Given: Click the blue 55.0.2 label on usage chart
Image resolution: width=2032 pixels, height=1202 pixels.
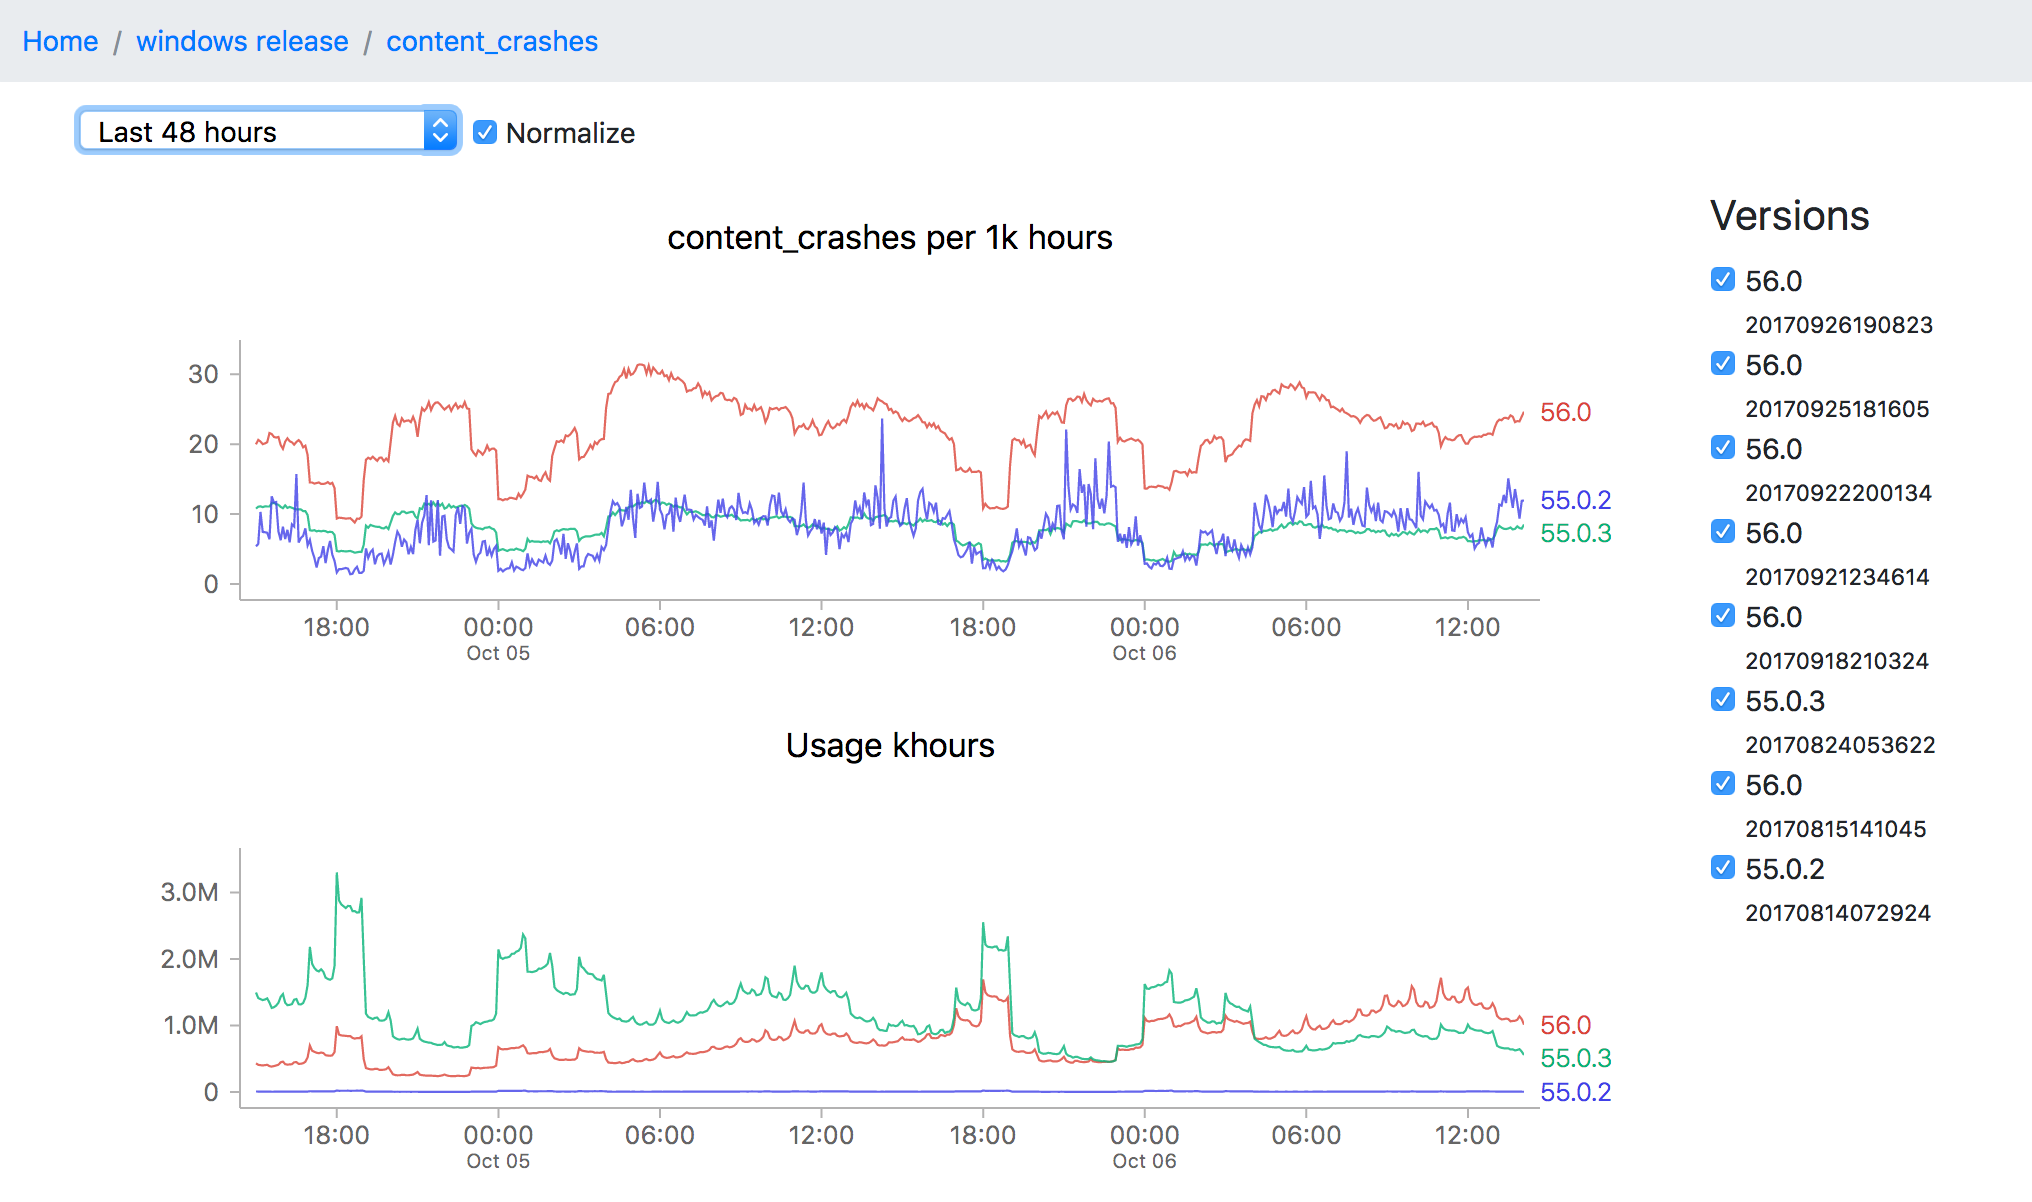Looking at the screenshot, I should pos(1575,1092).
